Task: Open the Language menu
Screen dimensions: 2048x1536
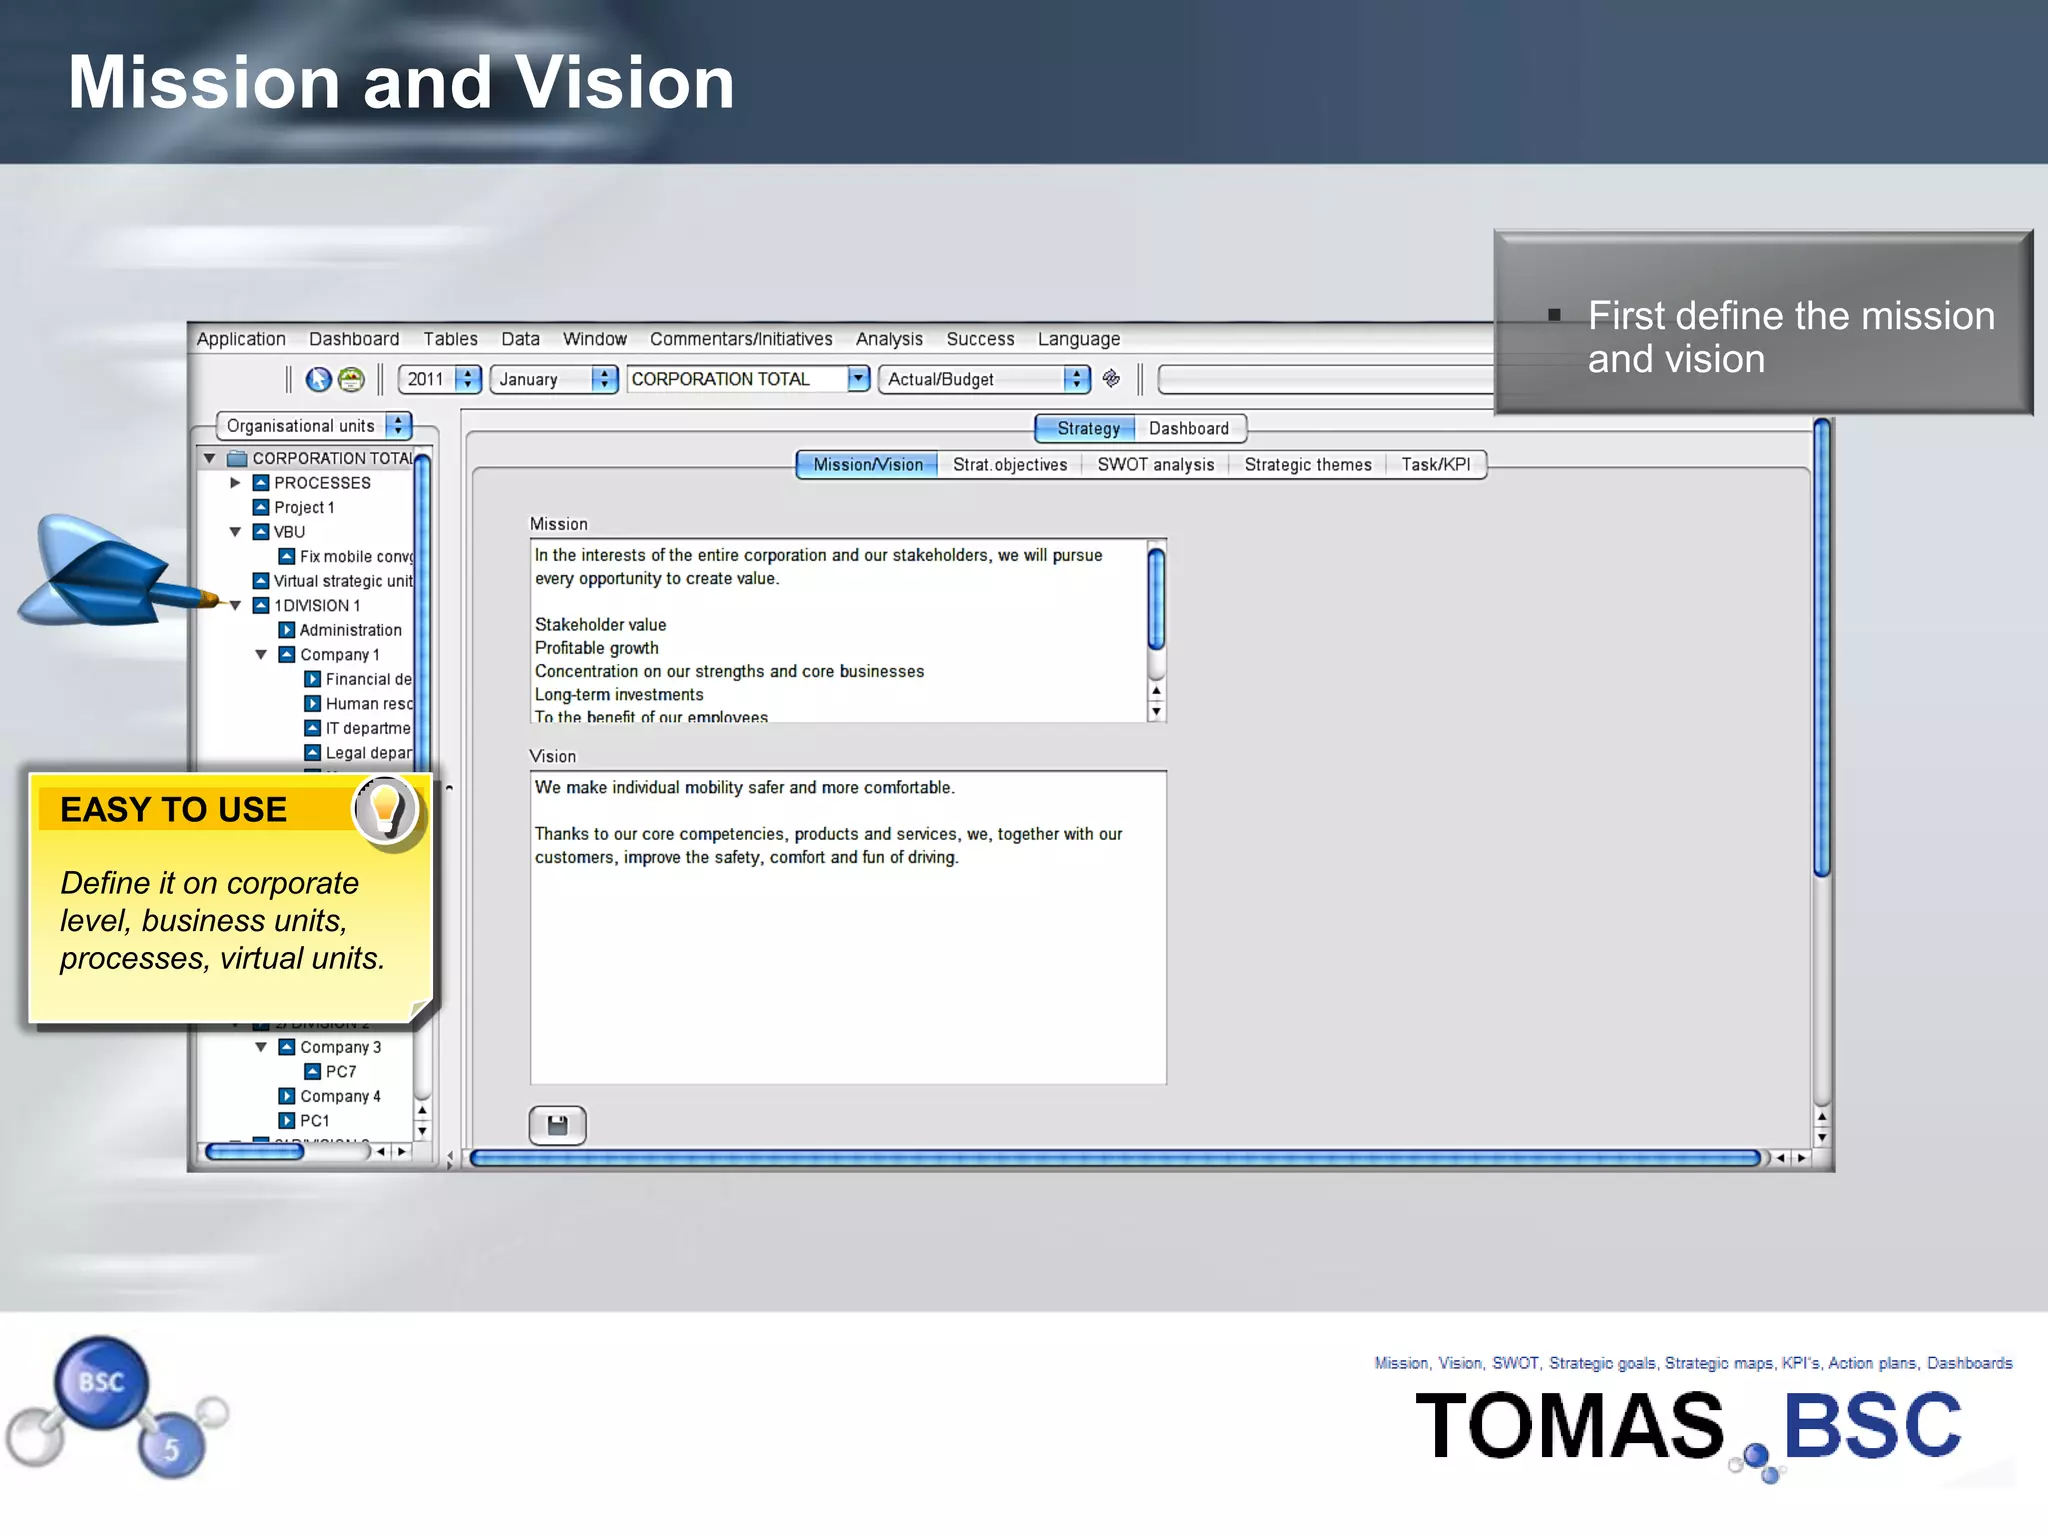Action: pos(1079,339)
